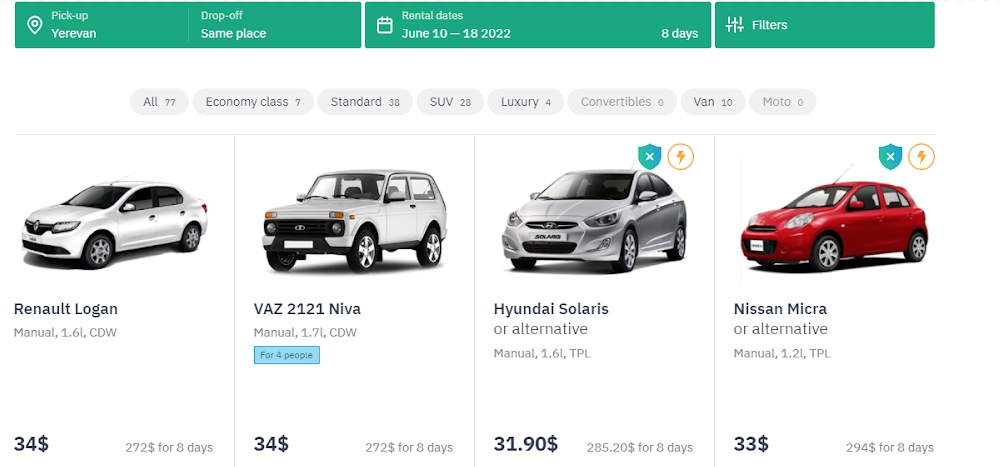Screen dimensions: 1000x467
Task: Filter by Standard cars
Action: click(x=365, y=102)
